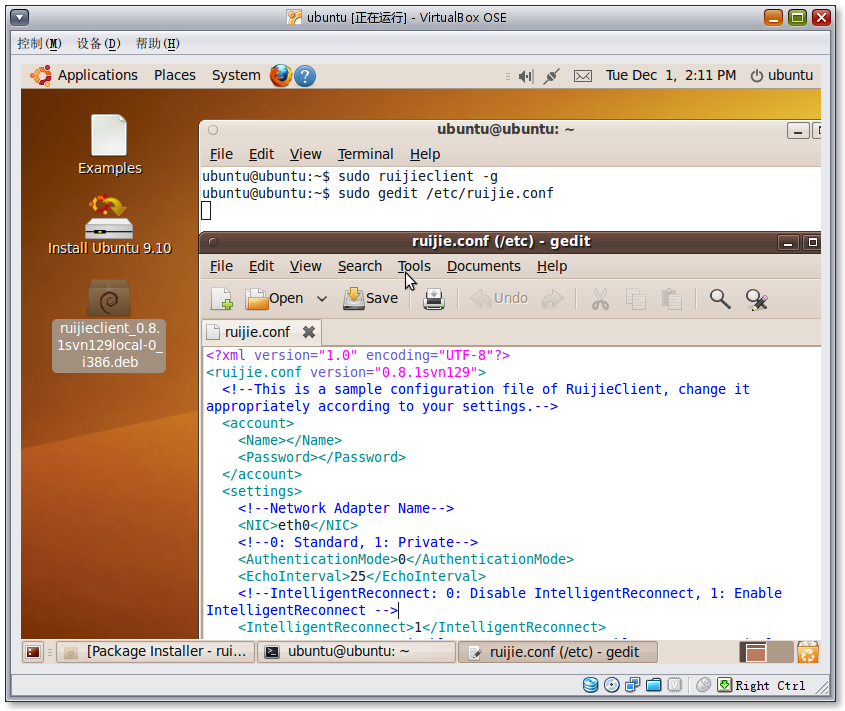
Task: Open gedit's Edit menu
Action: pos(261,266)
